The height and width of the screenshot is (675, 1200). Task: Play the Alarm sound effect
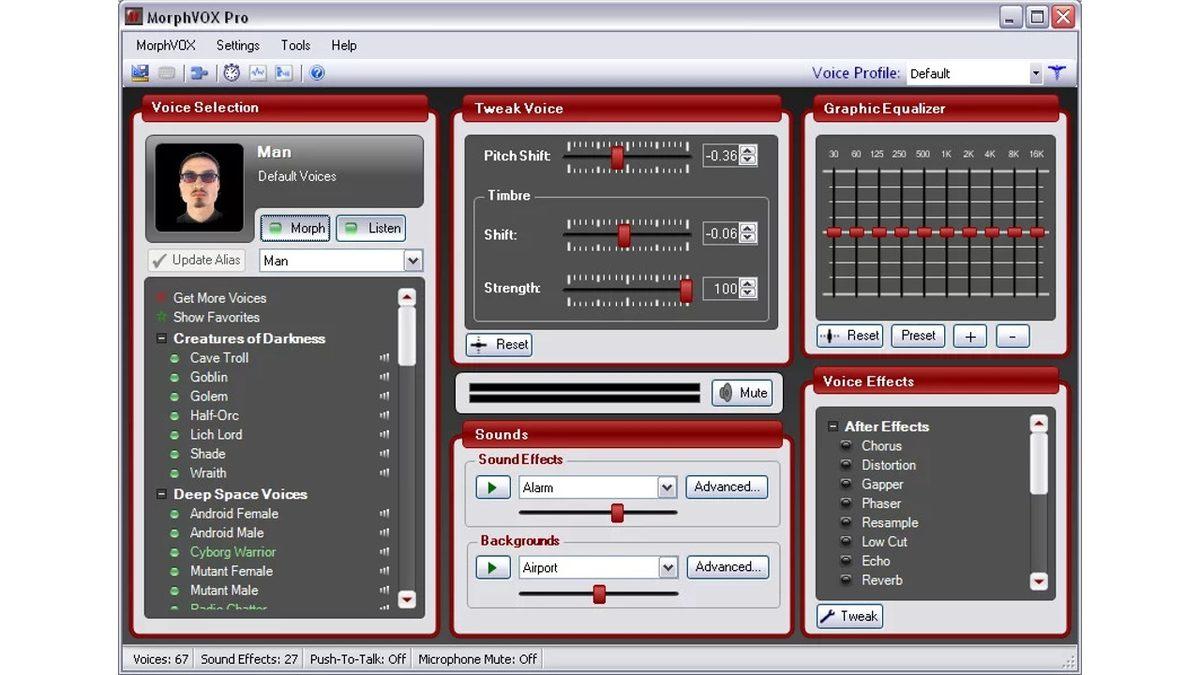[492, 488]
